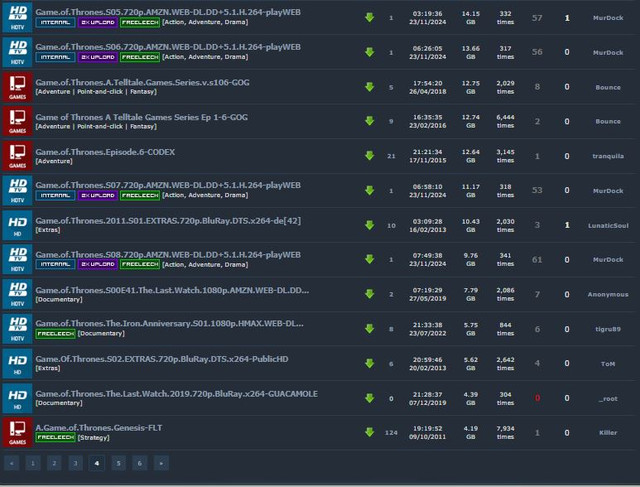Viewport: 640px width, 487px height.
Task: Go to page 3 of results
Action: pos(75,463)
